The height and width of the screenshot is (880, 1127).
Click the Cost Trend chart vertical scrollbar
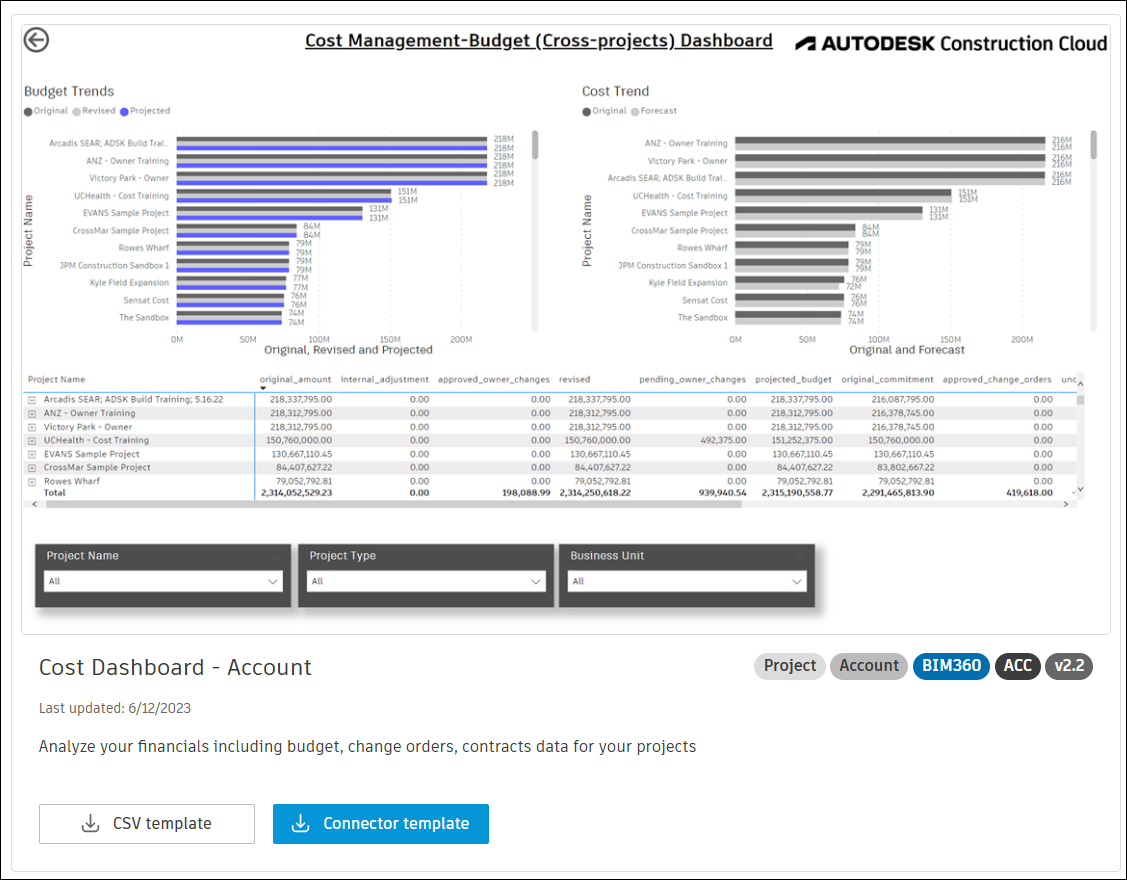1093,145
